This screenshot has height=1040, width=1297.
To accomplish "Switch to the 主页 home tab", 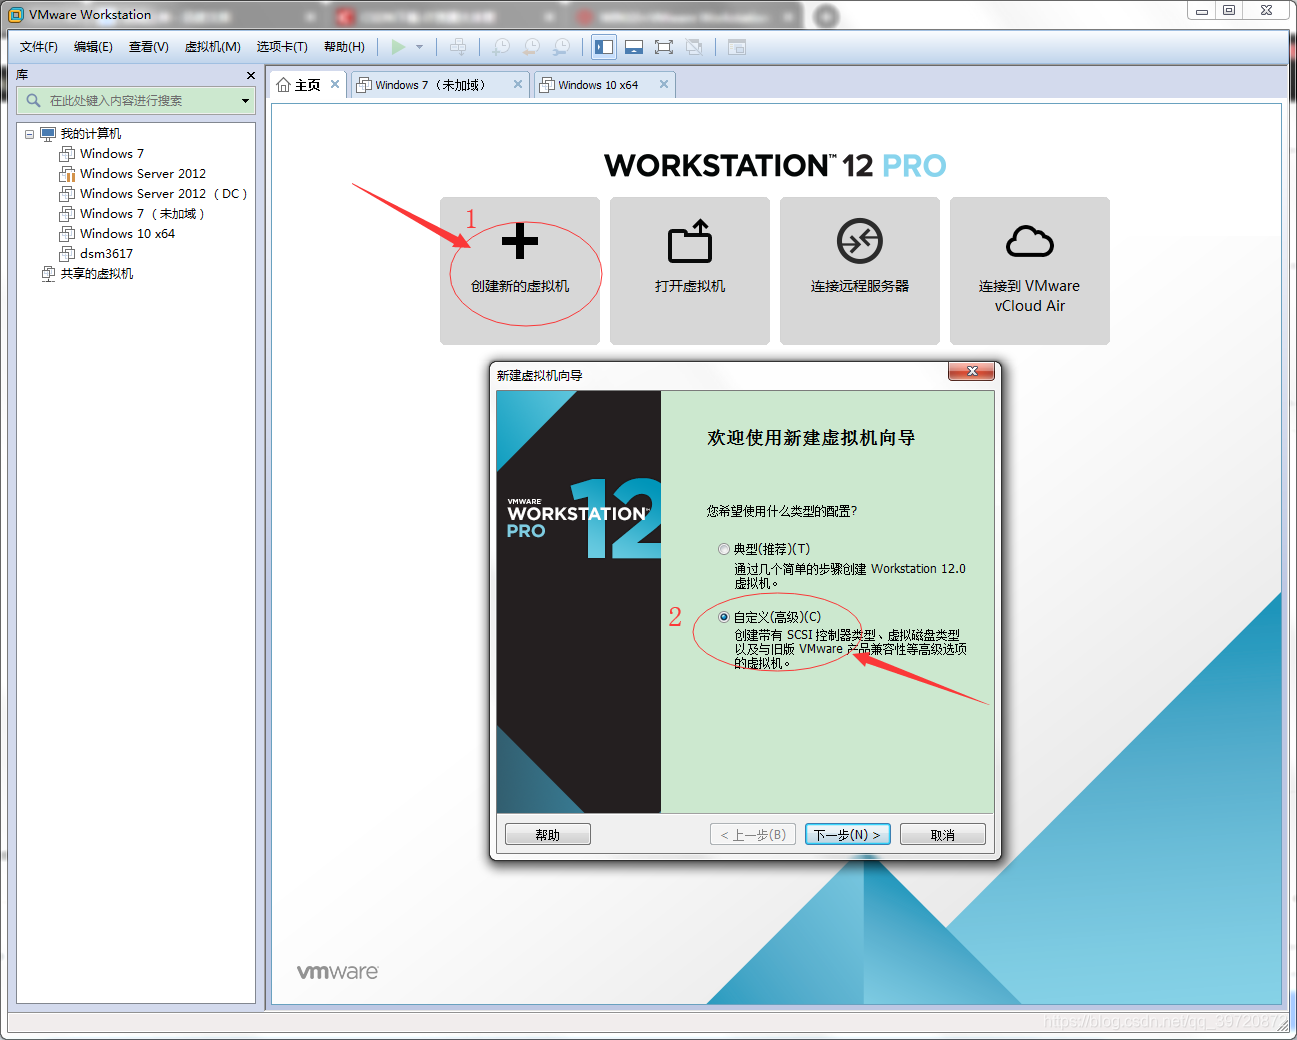I will pyautogui.click(x=308, y=85).
